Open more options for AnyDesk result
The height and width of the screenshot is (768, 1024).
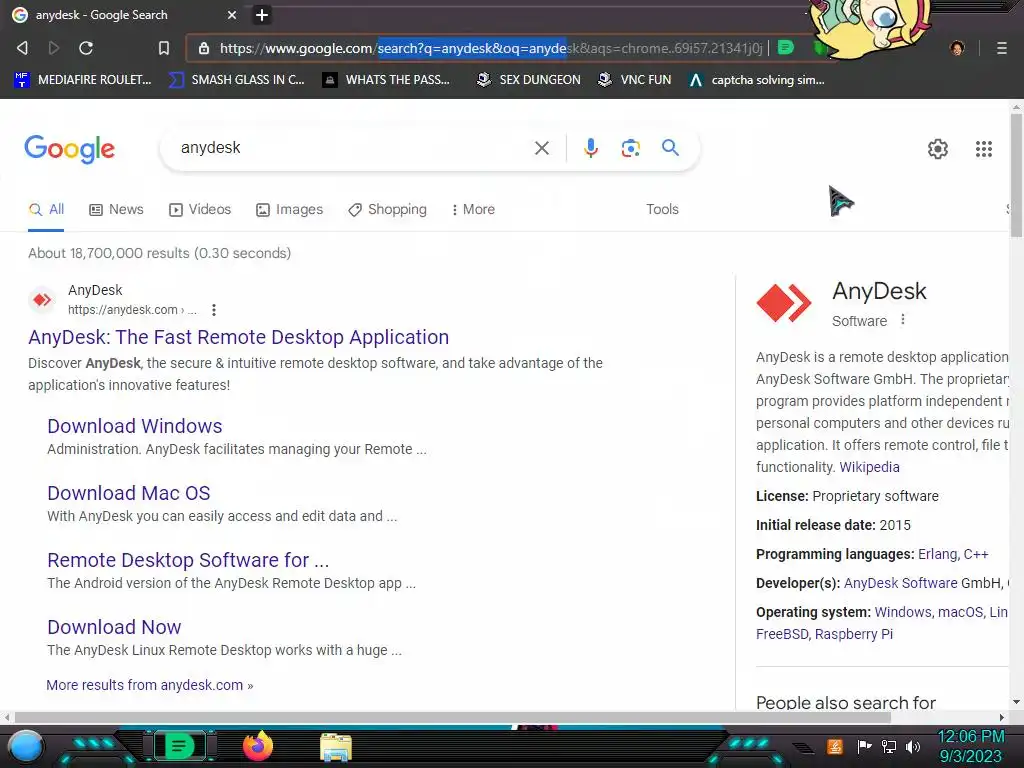[x=214, y=310]
